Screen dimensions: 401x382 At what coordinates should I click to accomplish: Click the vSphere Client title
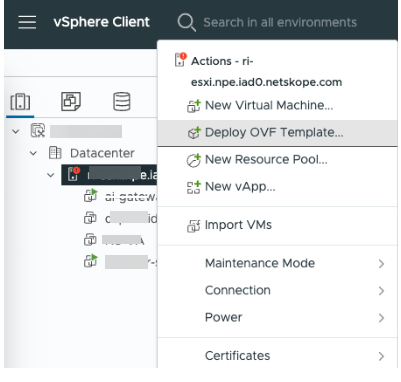[101, 22]
